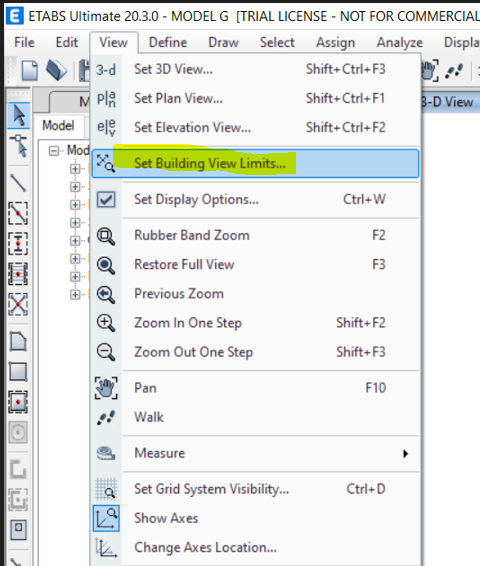Expand the last visible tree node

[x=75, y=295]
